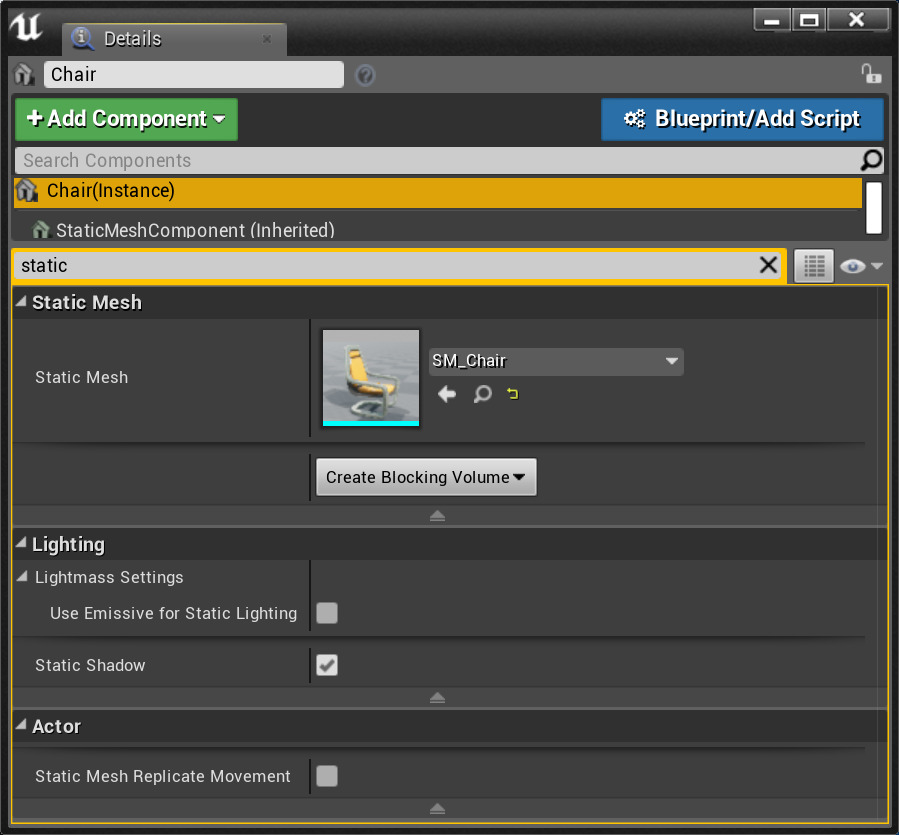Image resolution: width=899 pixels, height=835 pixels.
Task: Open the SM_Chair asset dropdown
Action: 556,361
